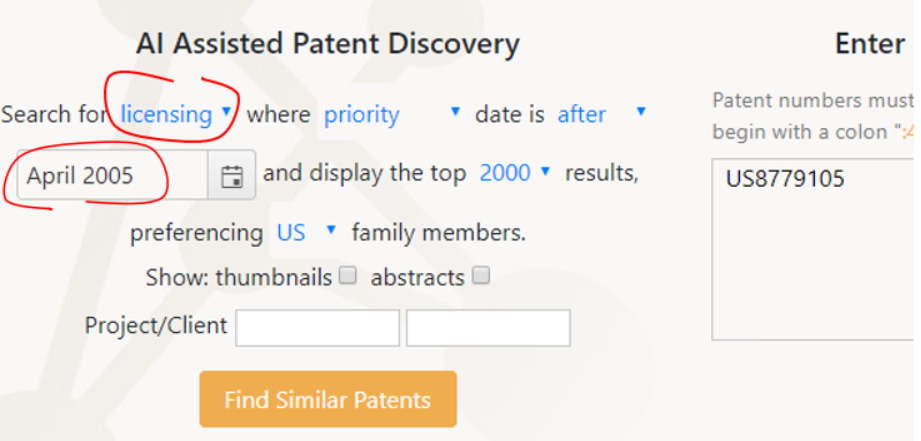This screenshot has height=441, width=921.
Task: Click the arrow beside after
Action: 641,111
